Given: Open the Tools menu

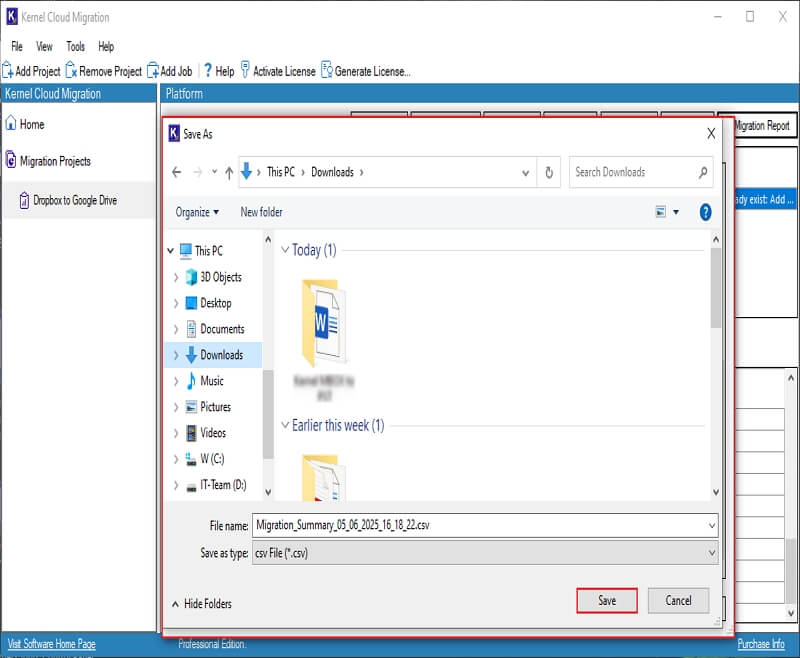Looking at the screenshot, I should (x=76, y=46).
